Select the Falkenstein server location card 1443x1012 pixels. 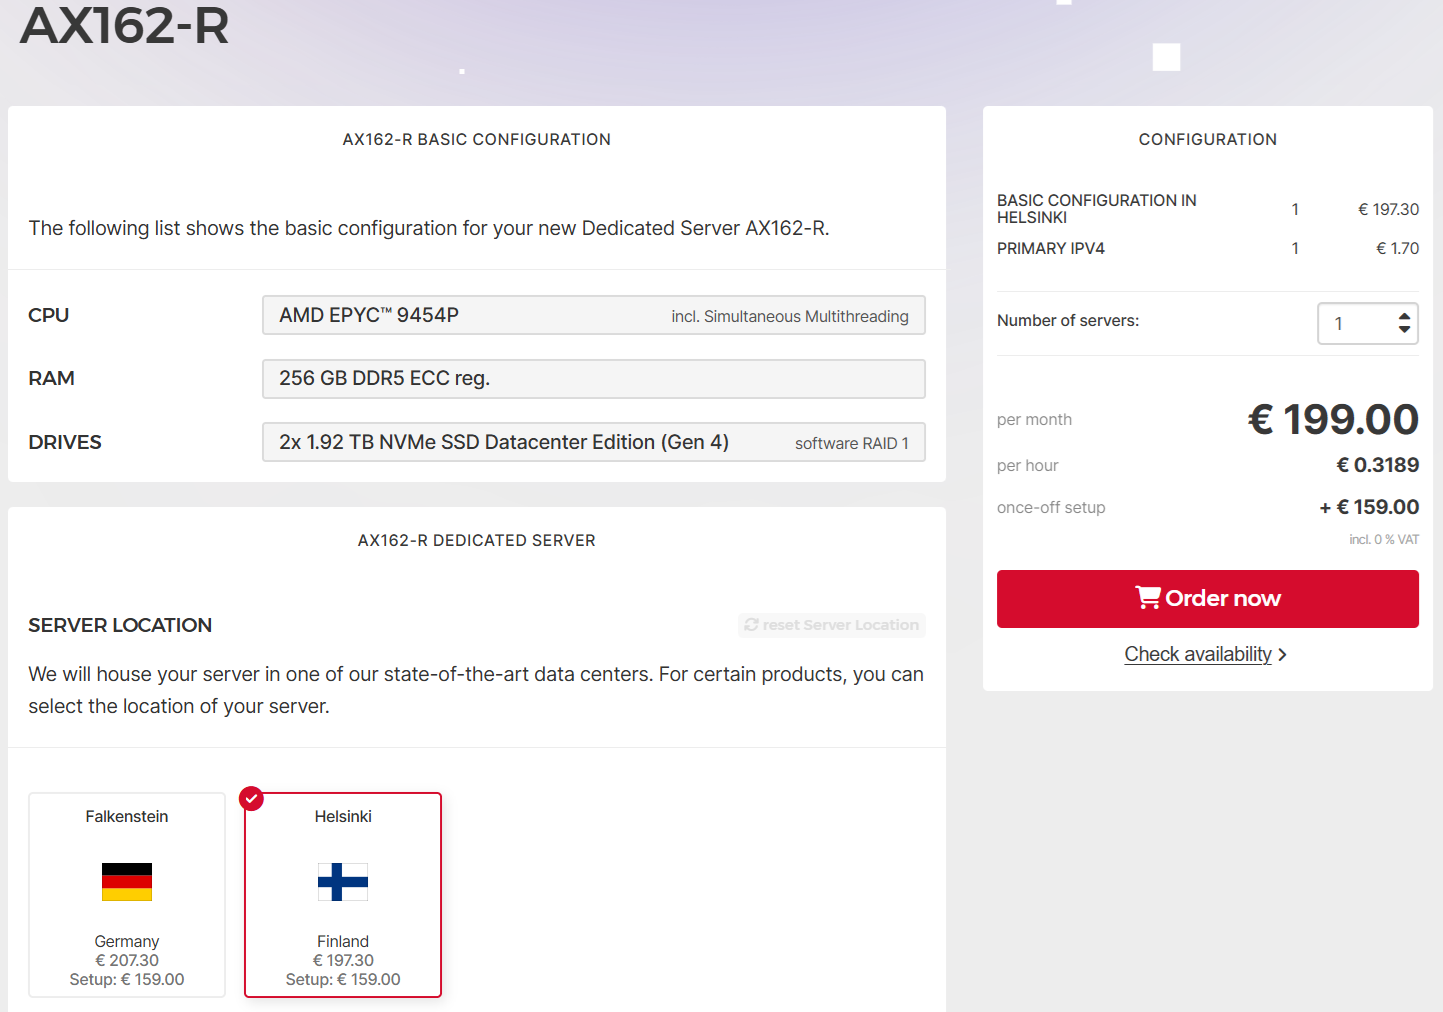127,895
